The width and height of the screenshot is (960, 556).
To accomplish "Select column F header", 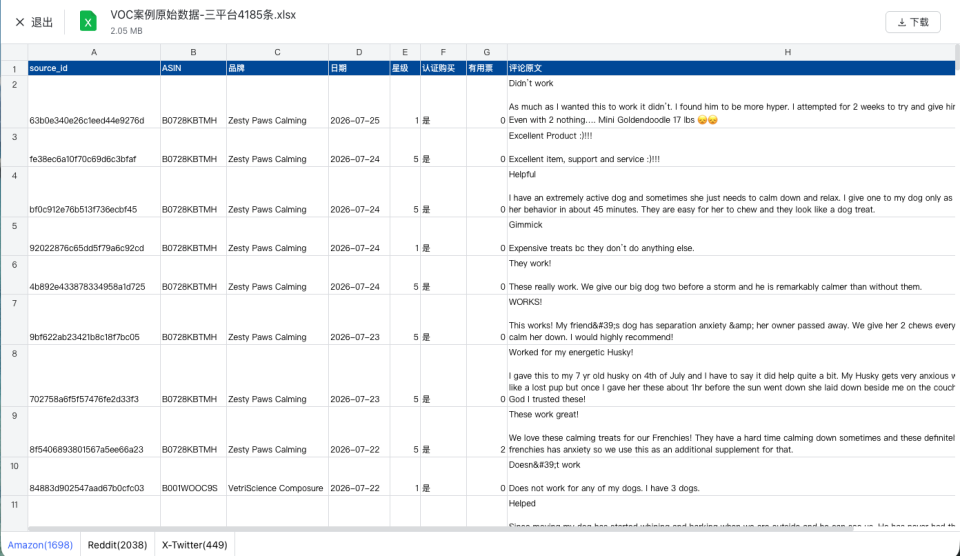I will pyautogui.click(x=443, y=53).
